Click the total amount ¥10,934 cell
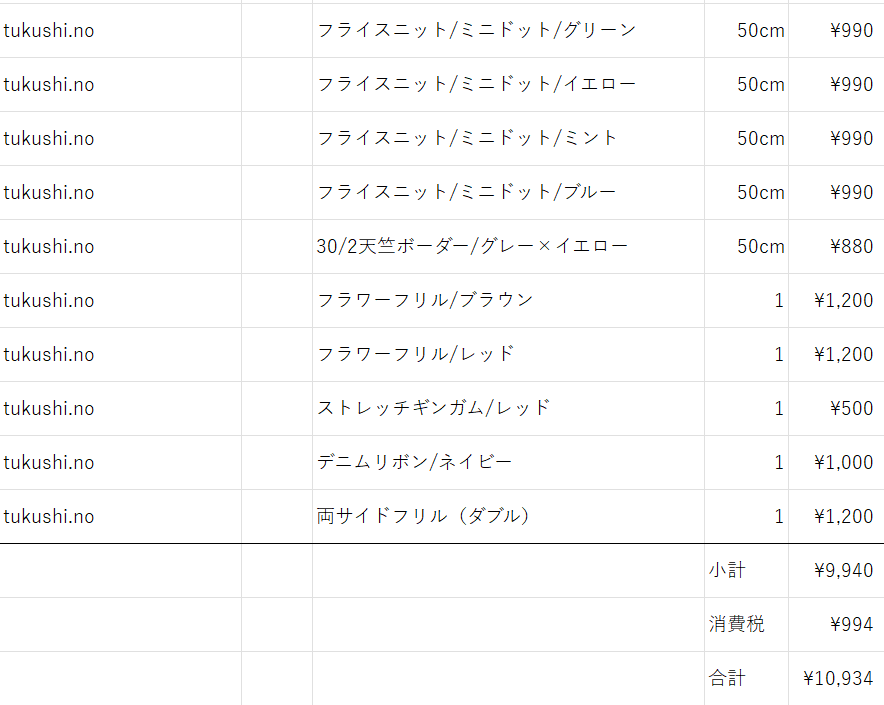 pyautogui.click(x=836, y=678)
